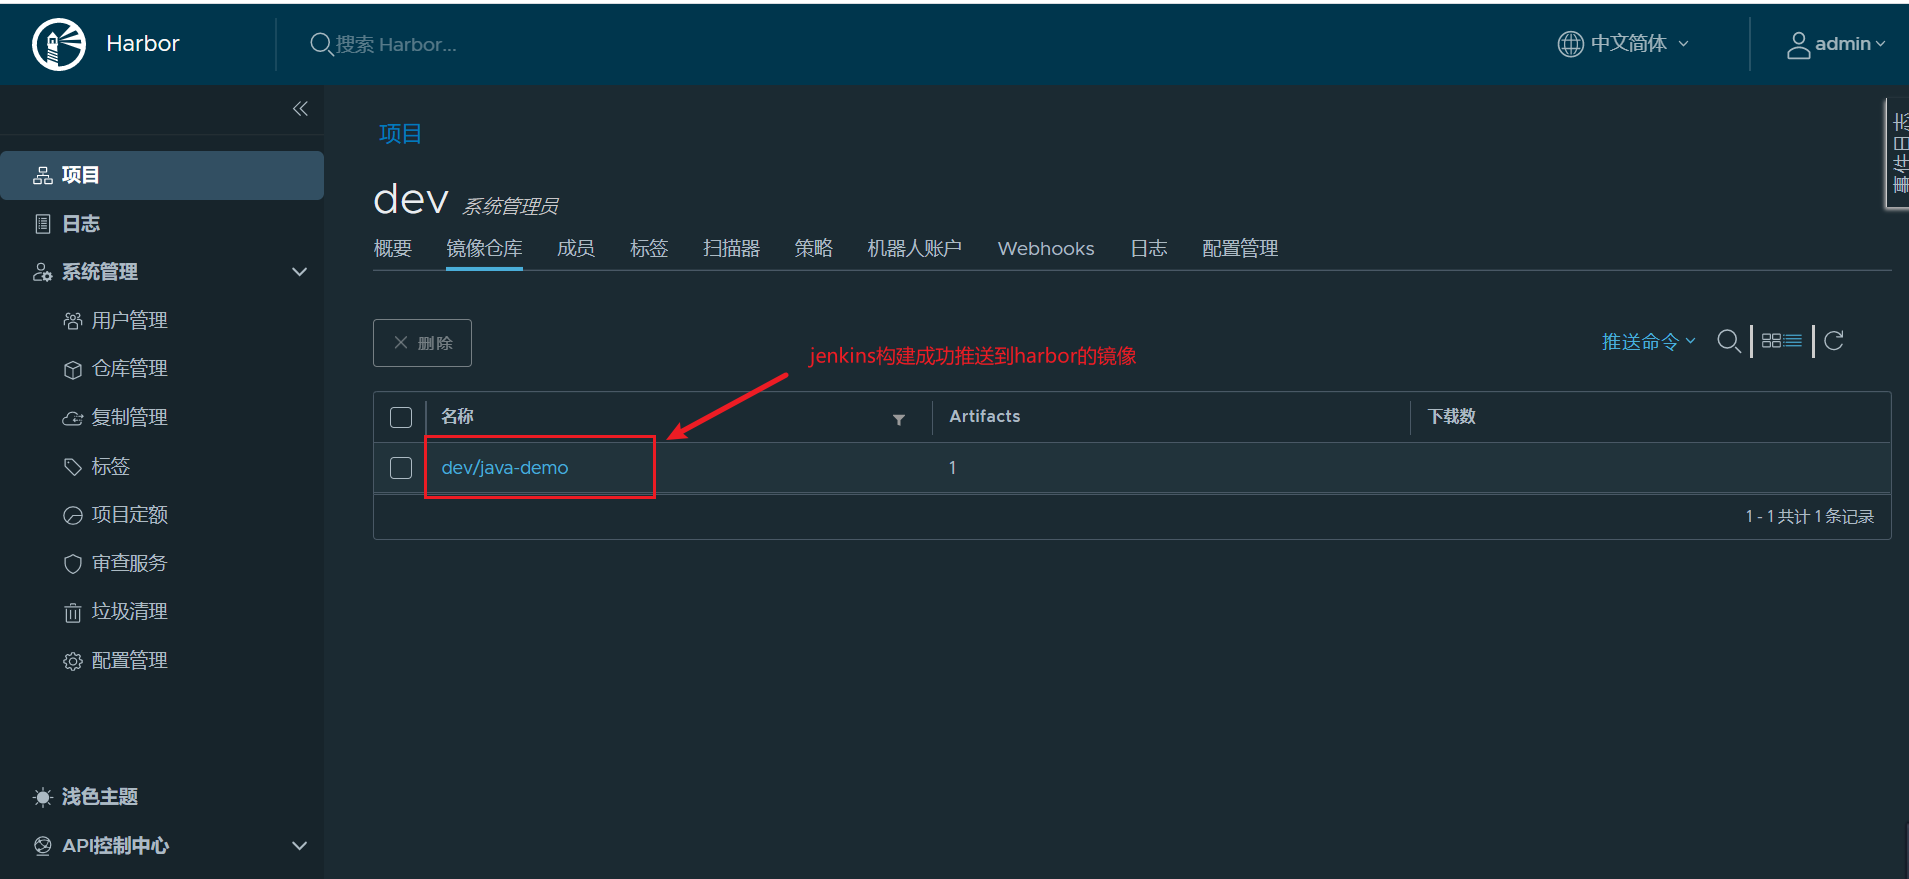Click the search magnifier in the header
The width and height of the screenshot is (1909, 879).
click(x=321, y=44)
